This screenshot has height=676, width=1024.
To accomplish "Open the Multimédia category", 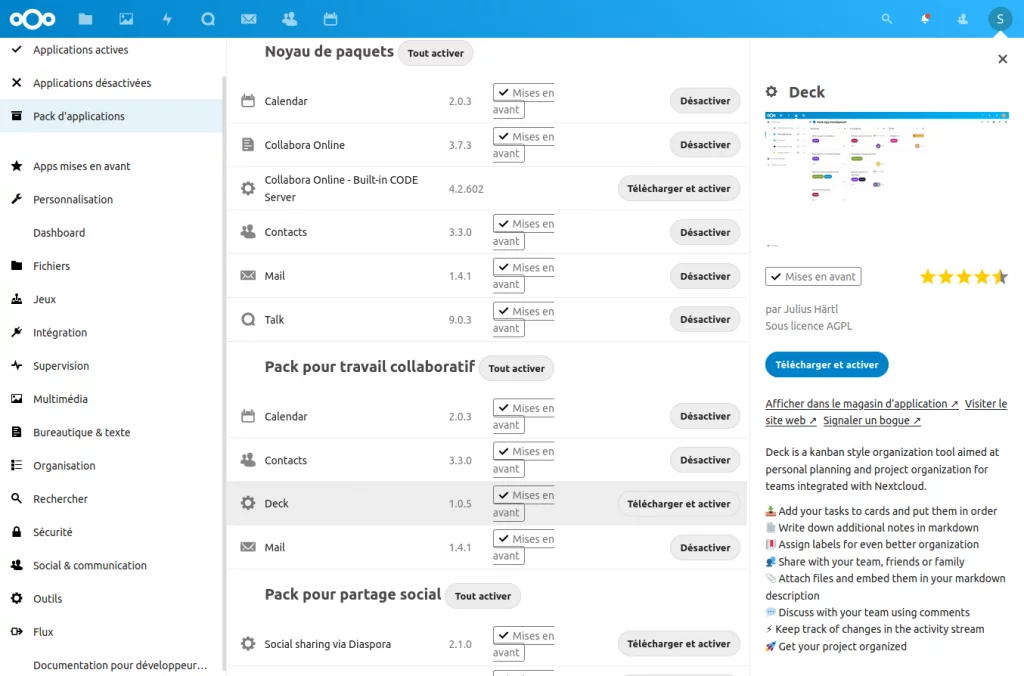I will point(111,399).
